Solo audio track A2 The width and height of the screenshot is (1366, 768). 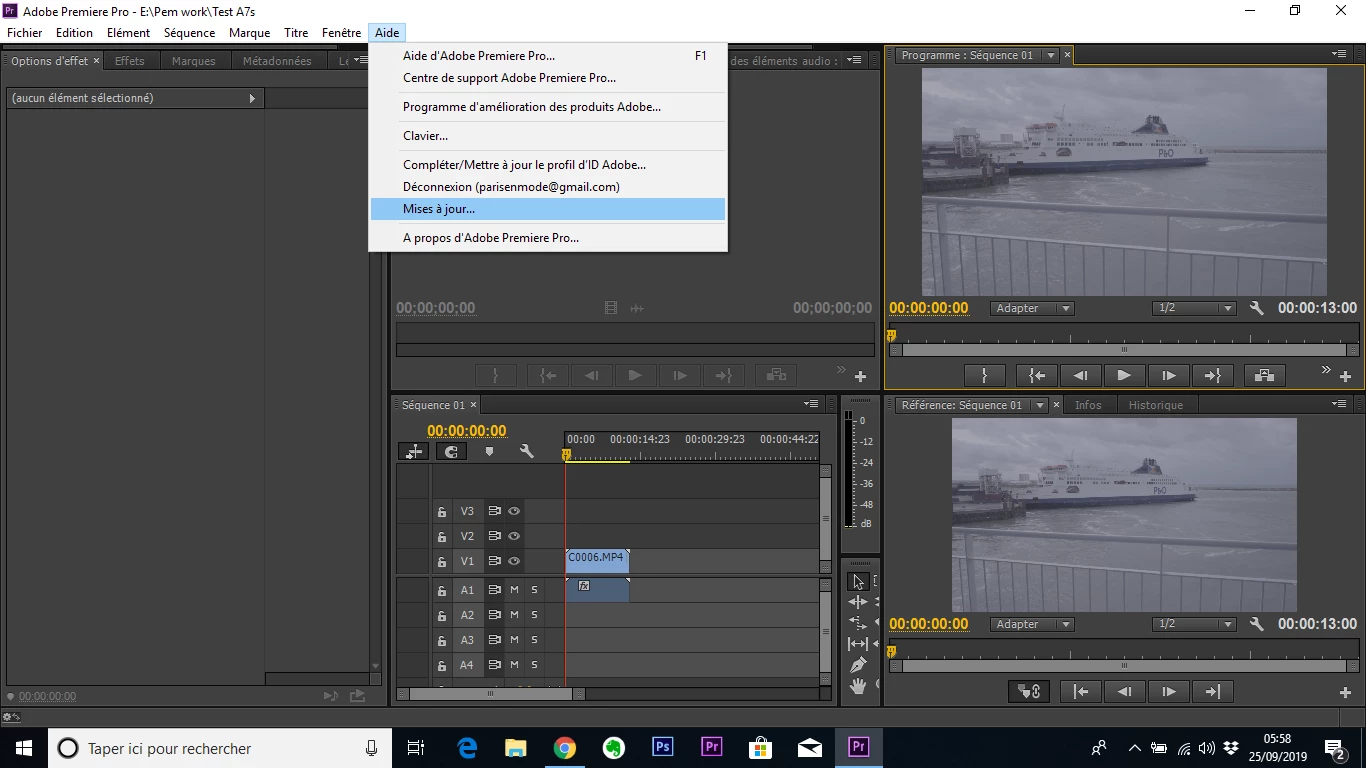535,615
